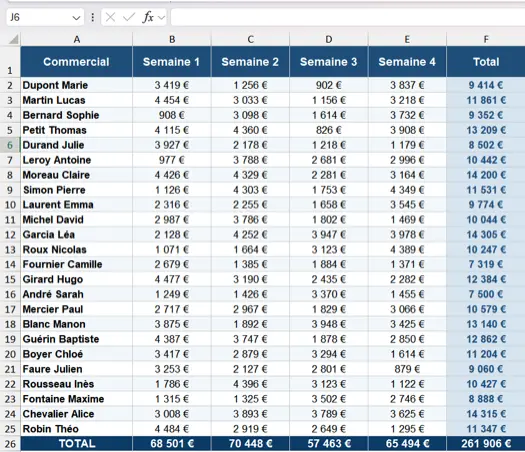The image size is (525, 452).
Task: Select row 1 header
Action: point(10,62)
